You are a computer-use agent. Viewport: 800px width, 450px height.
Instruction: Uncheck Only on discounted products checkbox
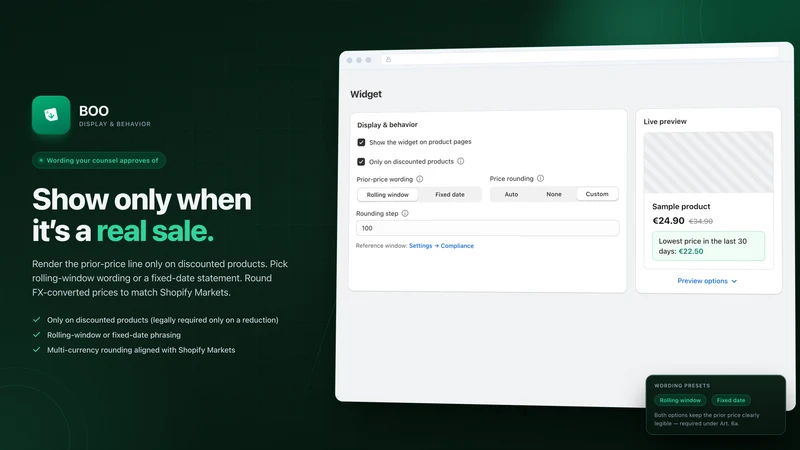coord(361,162)
